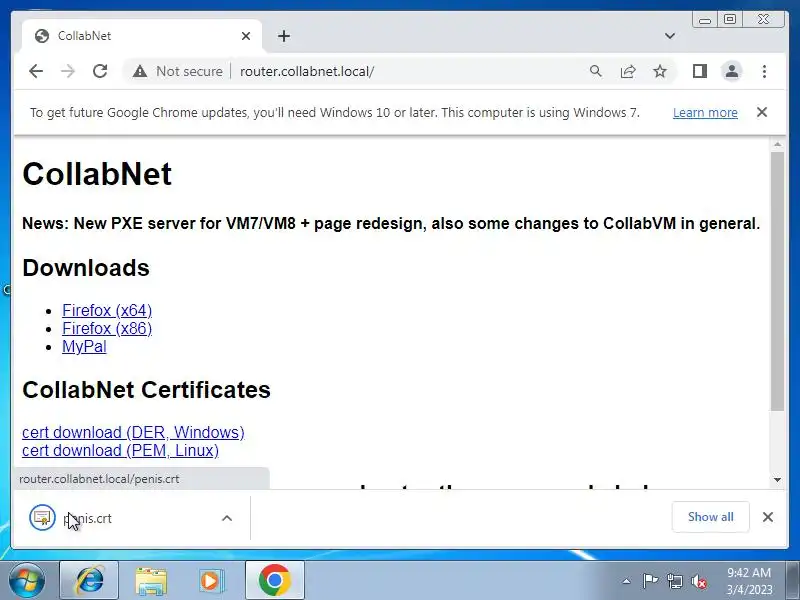
Task: Reload the CollabNet page
Action: [100, 71]
